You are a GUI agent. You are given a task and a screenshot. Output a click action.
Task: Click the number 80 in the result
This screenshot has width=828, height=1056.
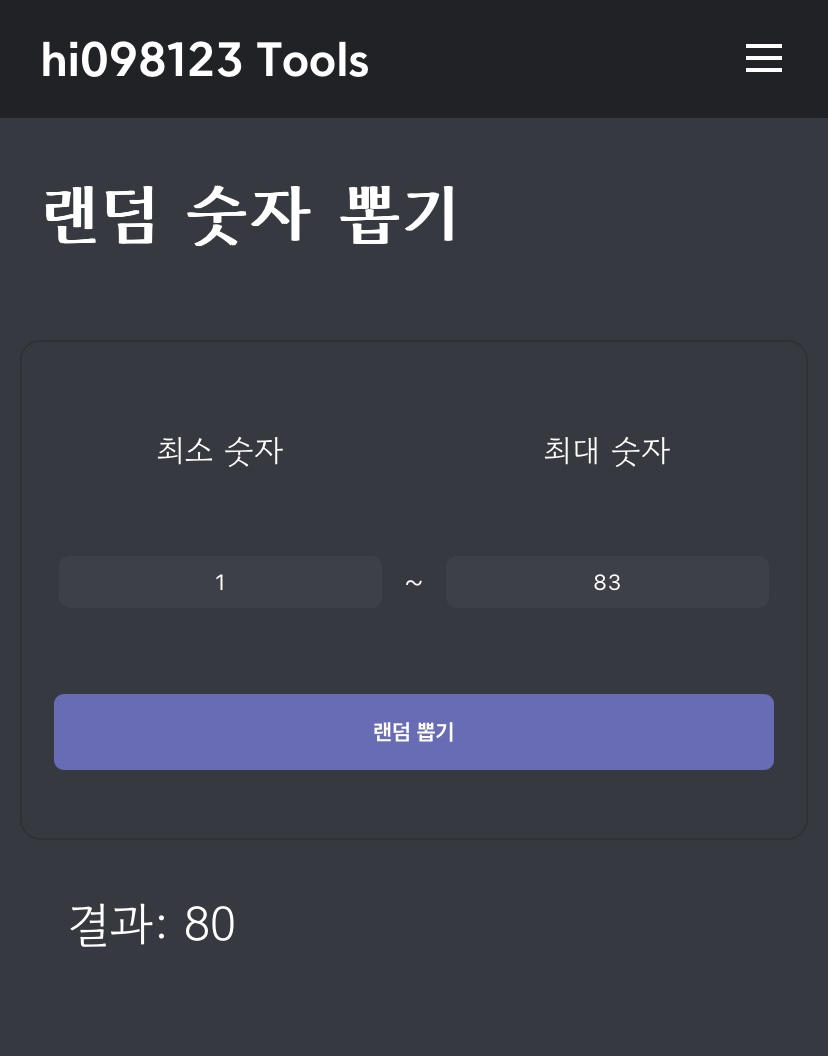pos(210,925)
